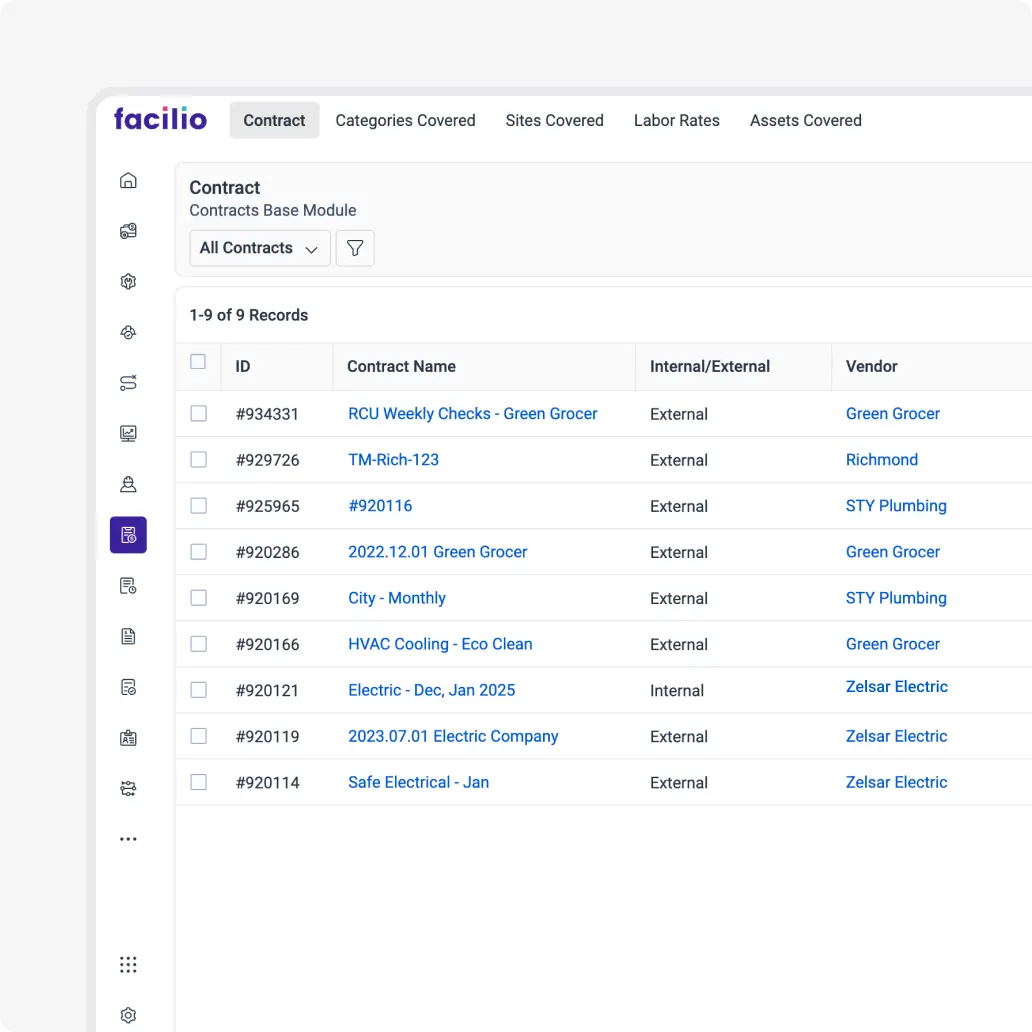Open the settings gear at the sidebar bottom
The image size is (1032, 1032).
pos(128,1014)
